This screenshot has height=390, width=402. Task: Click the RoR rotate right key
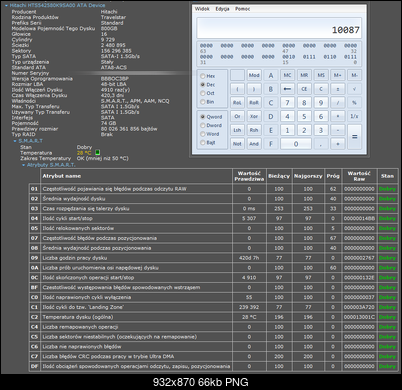point(254,103)
